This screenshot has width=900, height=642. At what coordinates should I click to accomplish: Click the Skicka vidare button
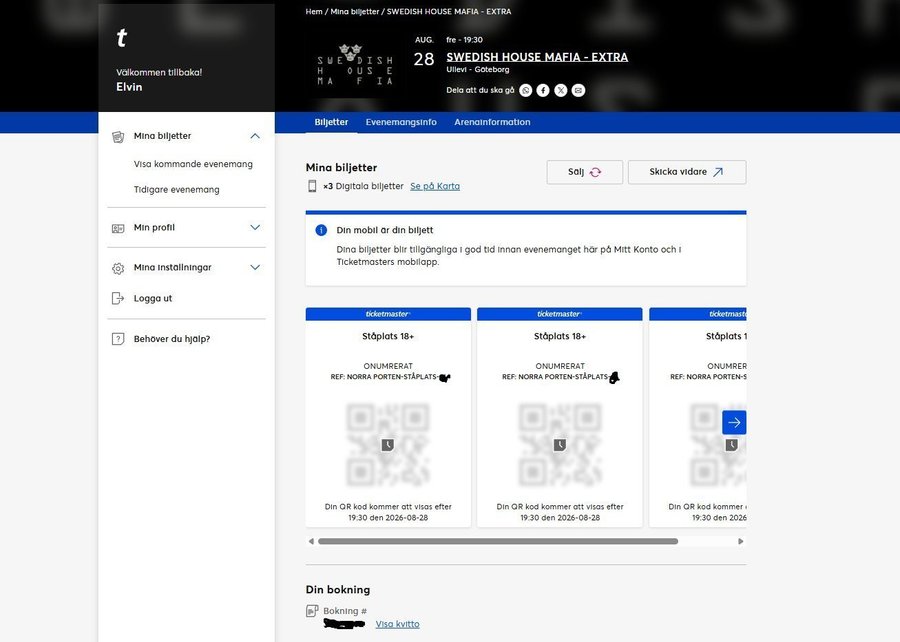[686, 172]
